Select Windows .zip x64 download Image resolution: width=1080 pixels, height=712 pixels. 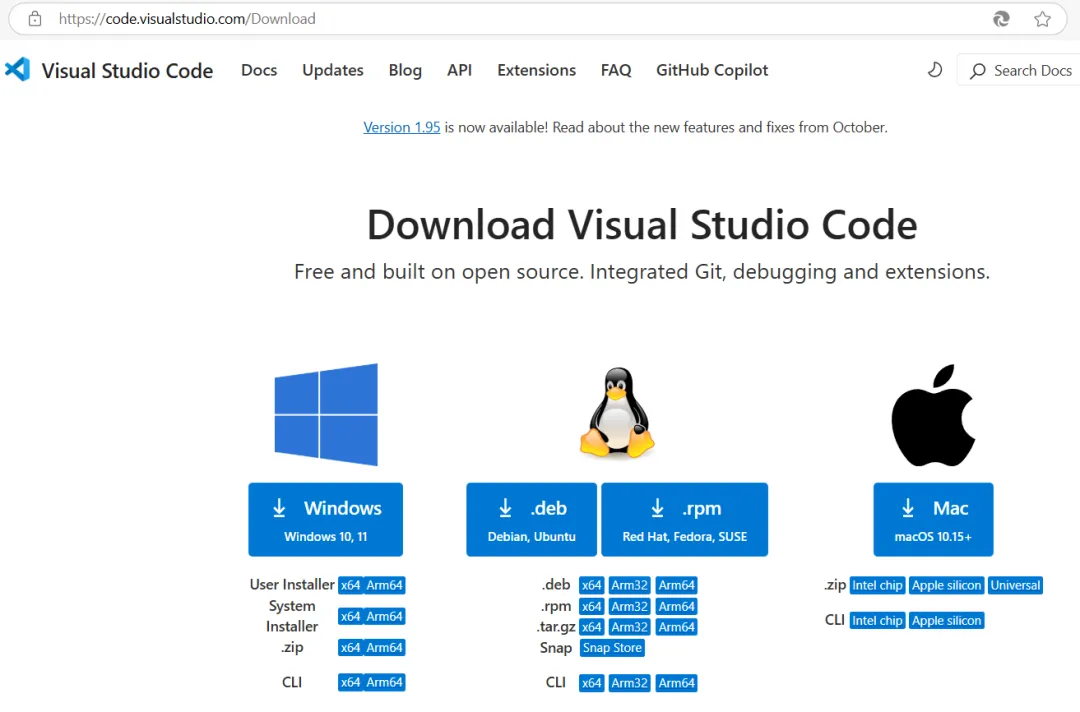pos(351,647)
